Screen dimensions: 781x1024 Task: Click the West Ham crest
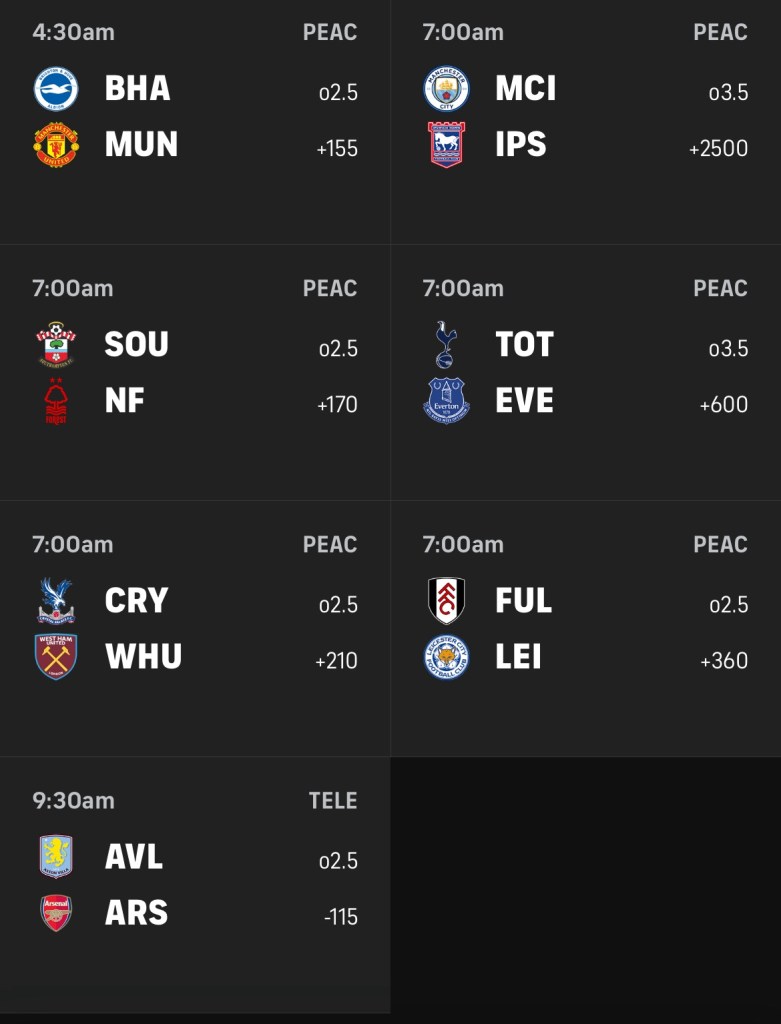tap(56, 657)
